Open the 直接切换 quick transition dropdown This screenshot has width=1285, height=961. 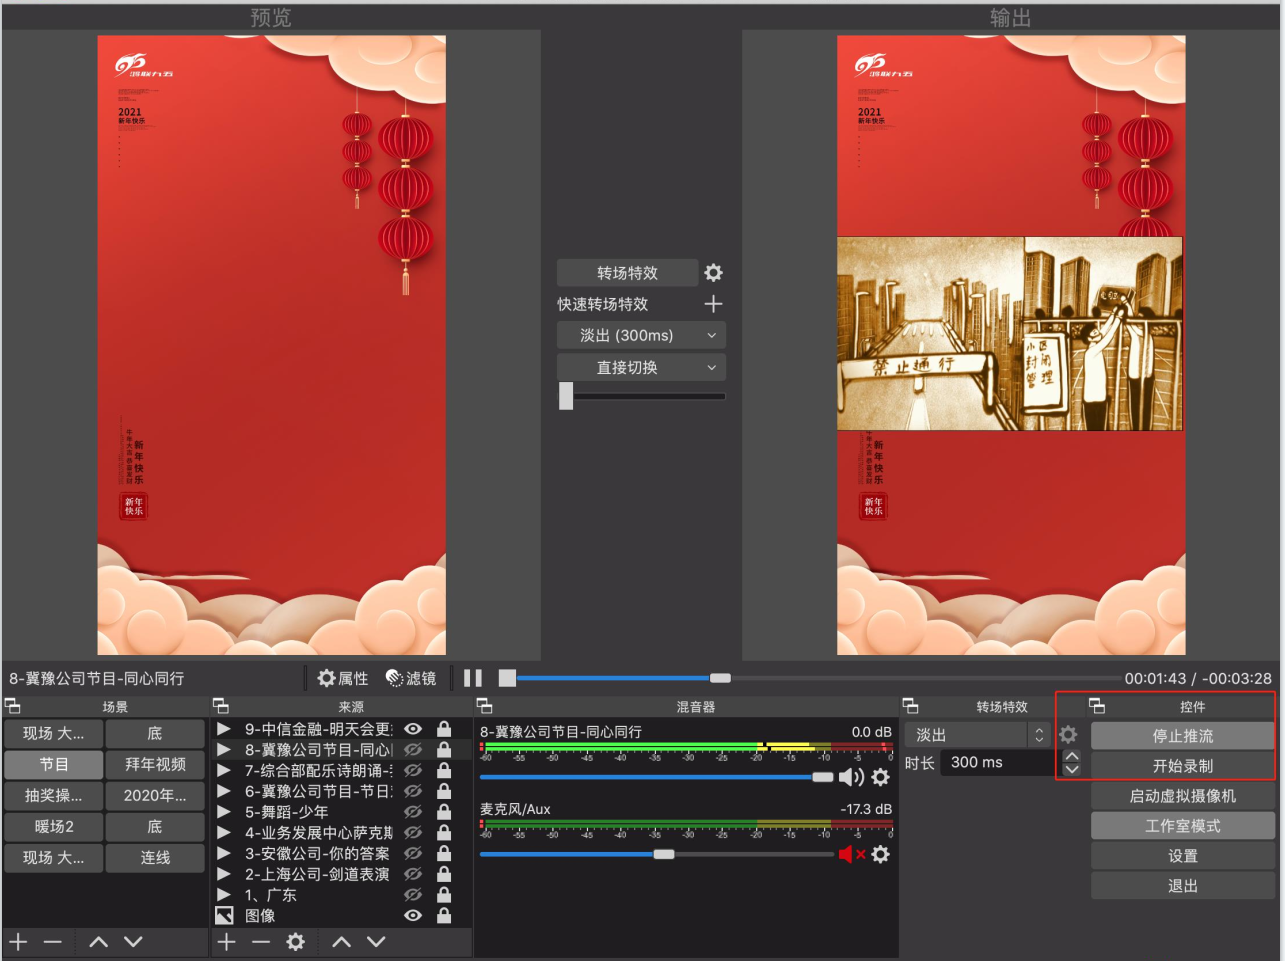click(641, 367)
